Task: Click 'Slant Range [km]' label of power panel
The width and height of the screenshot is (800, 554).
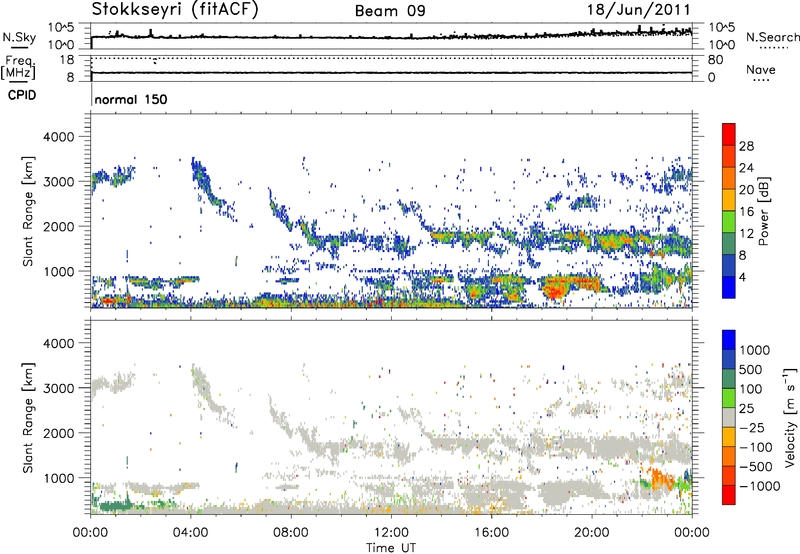Action: [28, 211]
